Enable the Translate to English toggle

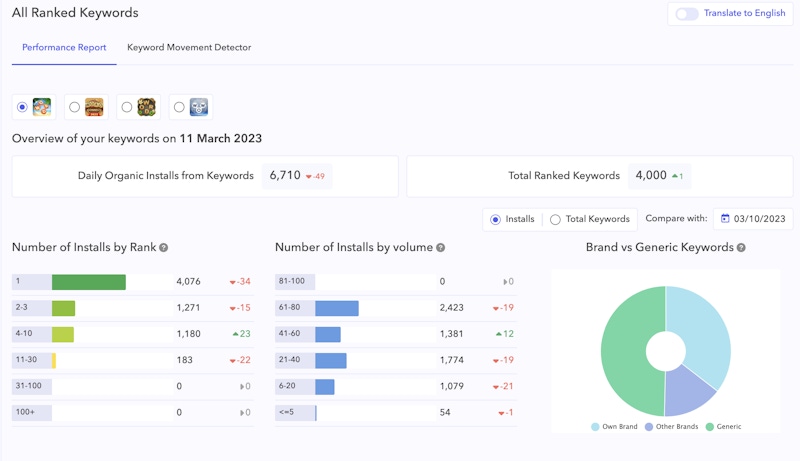click(687, 14)
